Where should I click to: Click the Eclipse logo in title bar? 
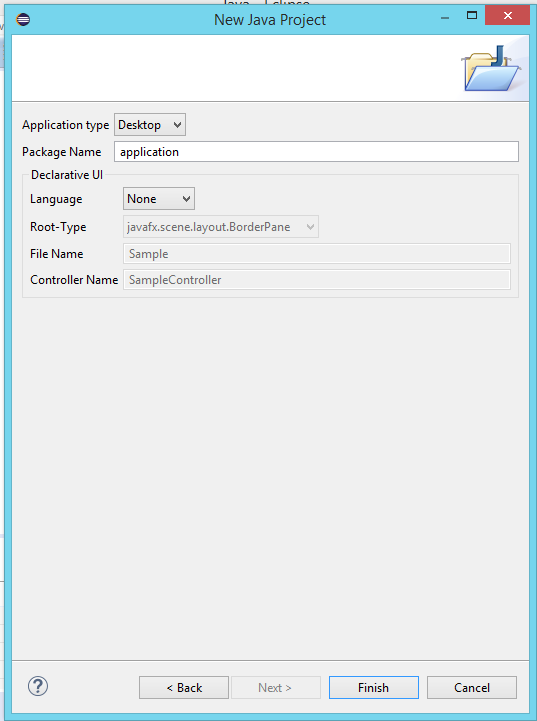point(23,20)
